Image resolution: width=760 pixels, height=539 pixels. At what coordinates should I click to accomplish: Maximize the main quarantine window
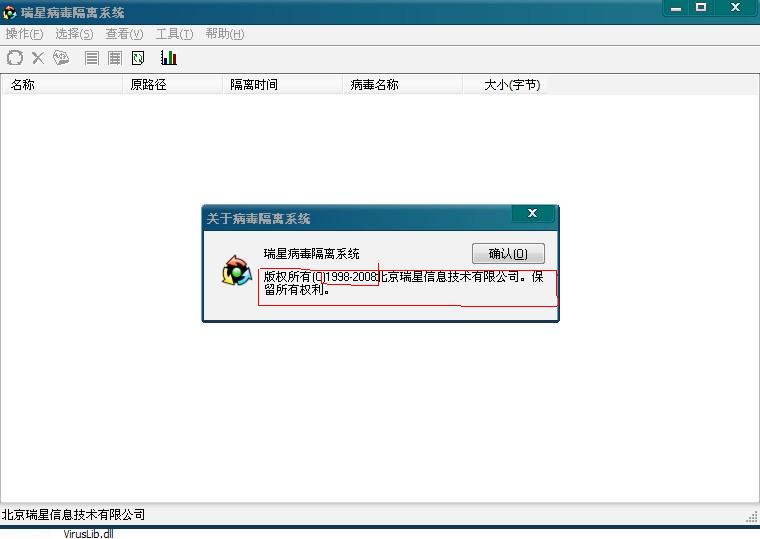(701, 8)
